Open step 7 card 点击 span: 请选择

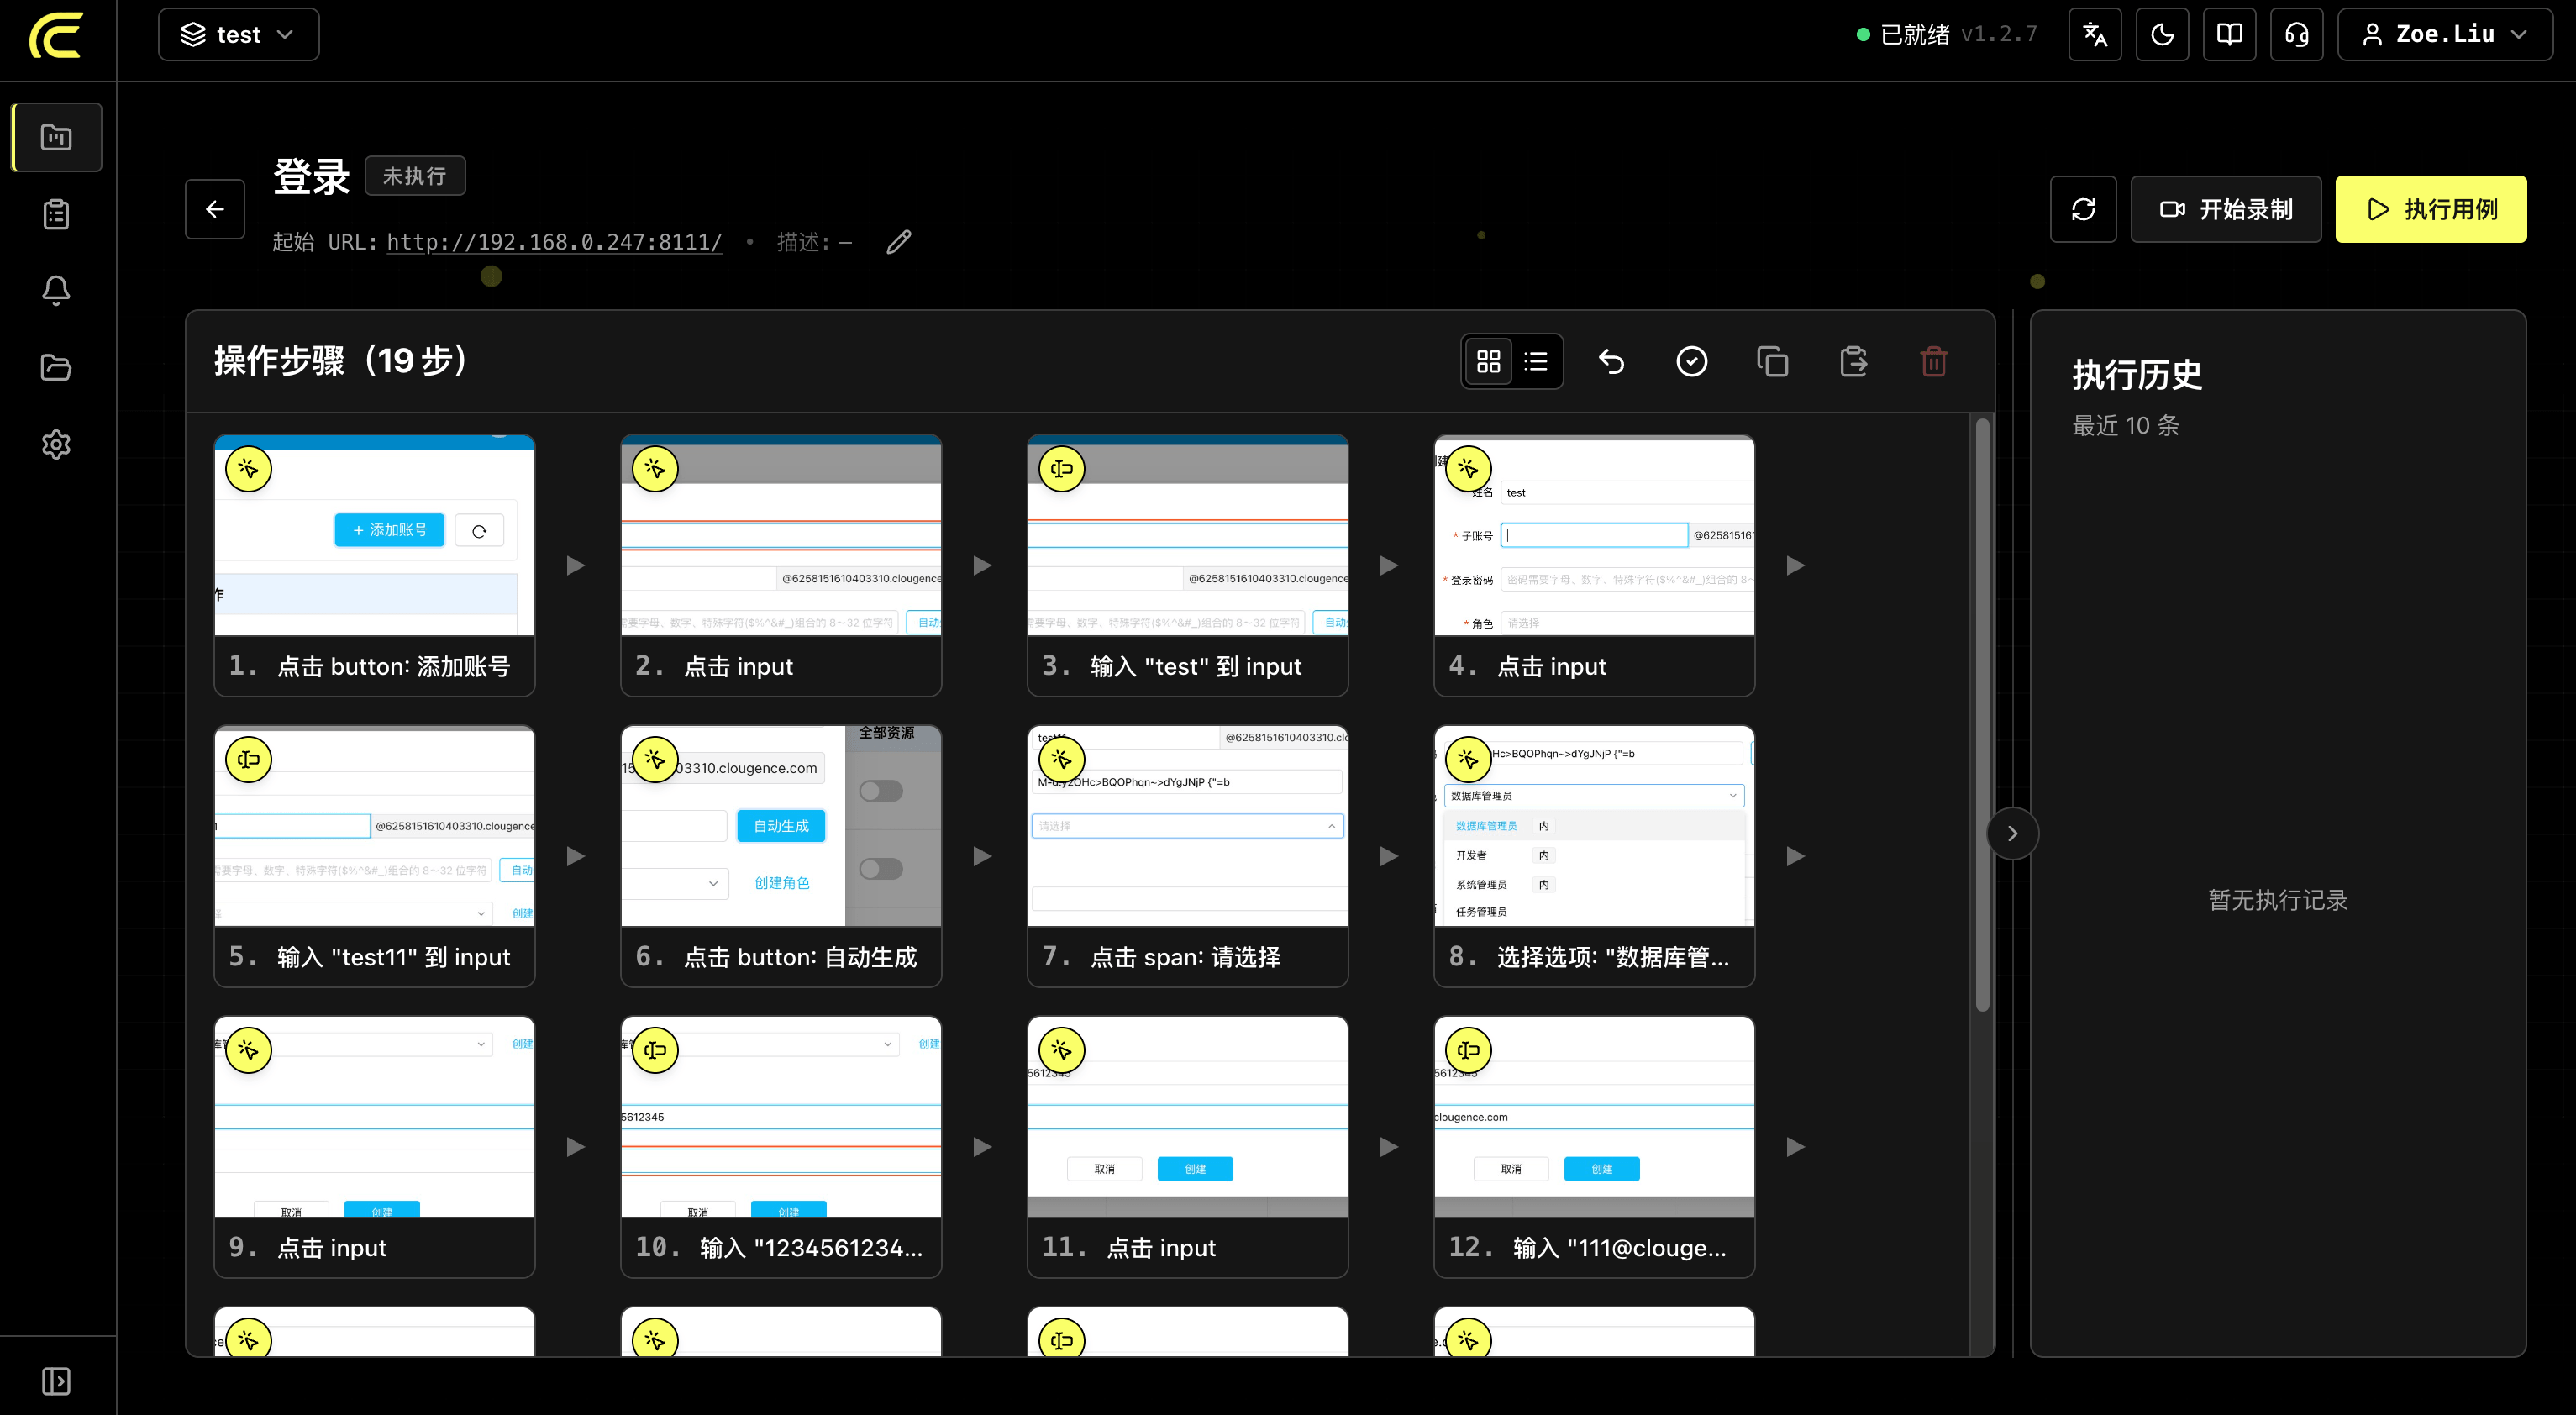click(1188, 856)
